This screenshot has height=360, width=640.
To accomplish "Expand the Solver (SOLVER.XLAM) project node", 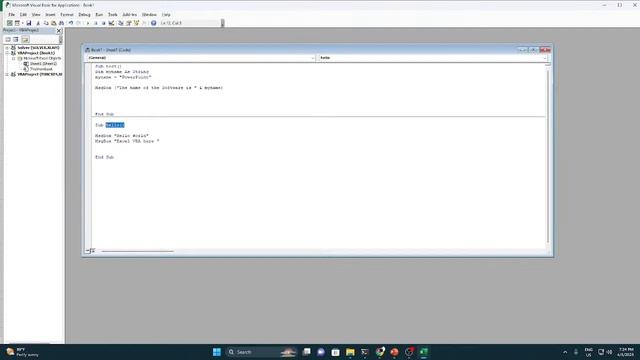I will 7,48.
